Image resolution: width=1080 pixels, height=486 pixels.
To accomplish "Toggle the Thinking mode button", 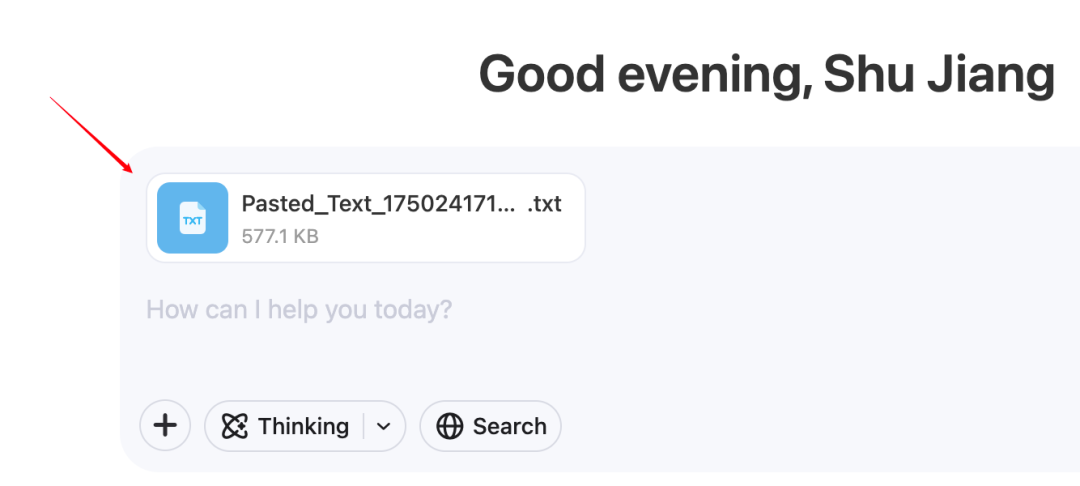I will click(285, 427).
